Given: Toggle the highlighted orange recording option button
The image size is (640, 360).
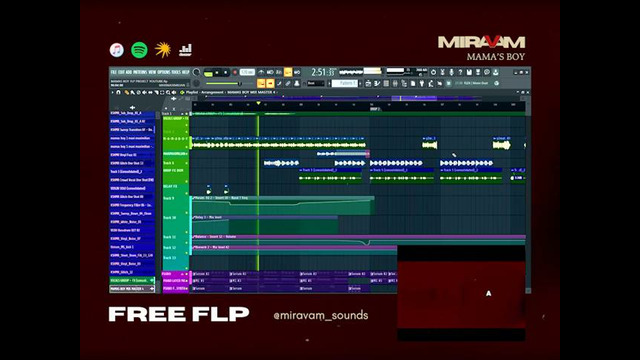Looking at the screenshot, I should pos(288,72).
